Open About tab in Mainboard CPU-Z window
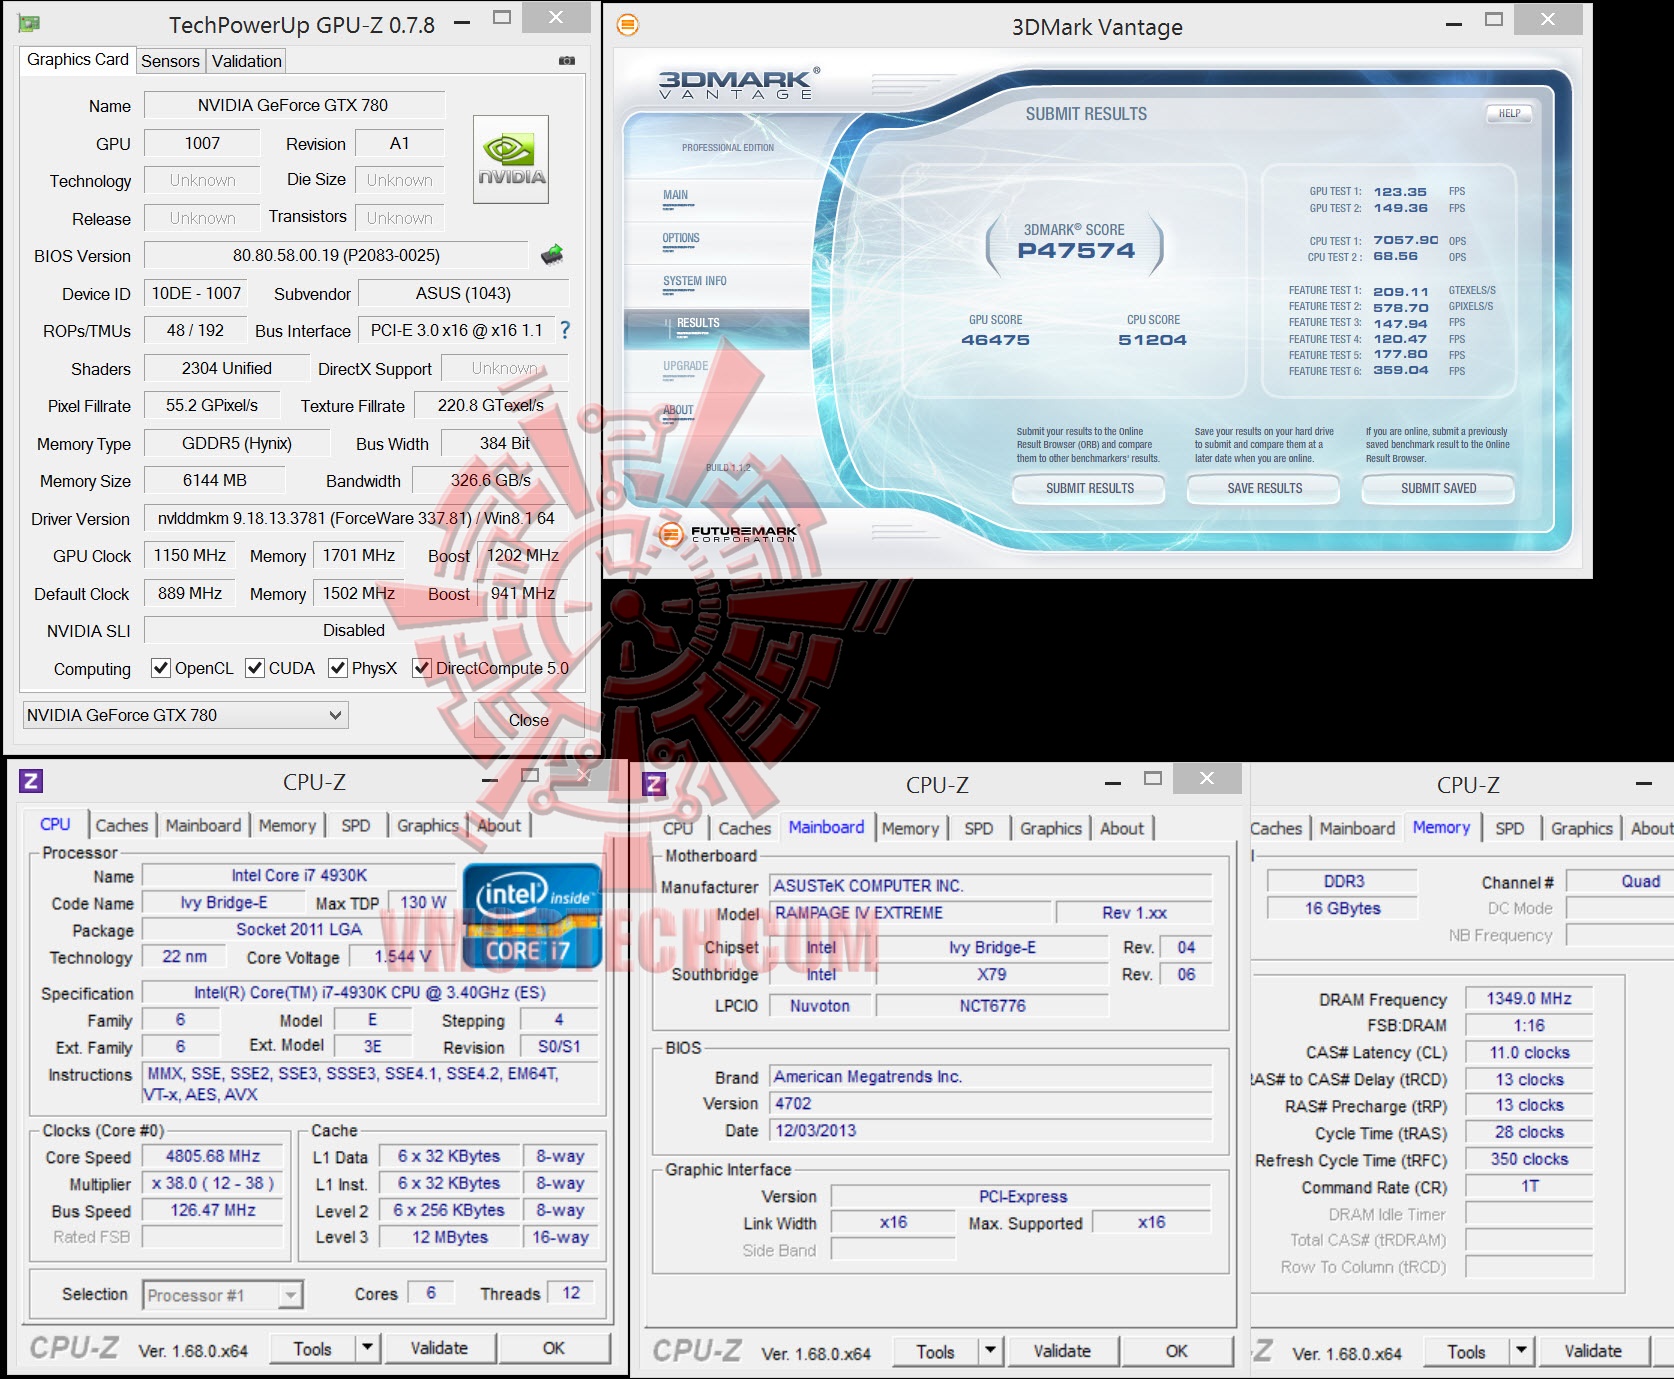1674x1379 pixels. (x=1122, y=828)
